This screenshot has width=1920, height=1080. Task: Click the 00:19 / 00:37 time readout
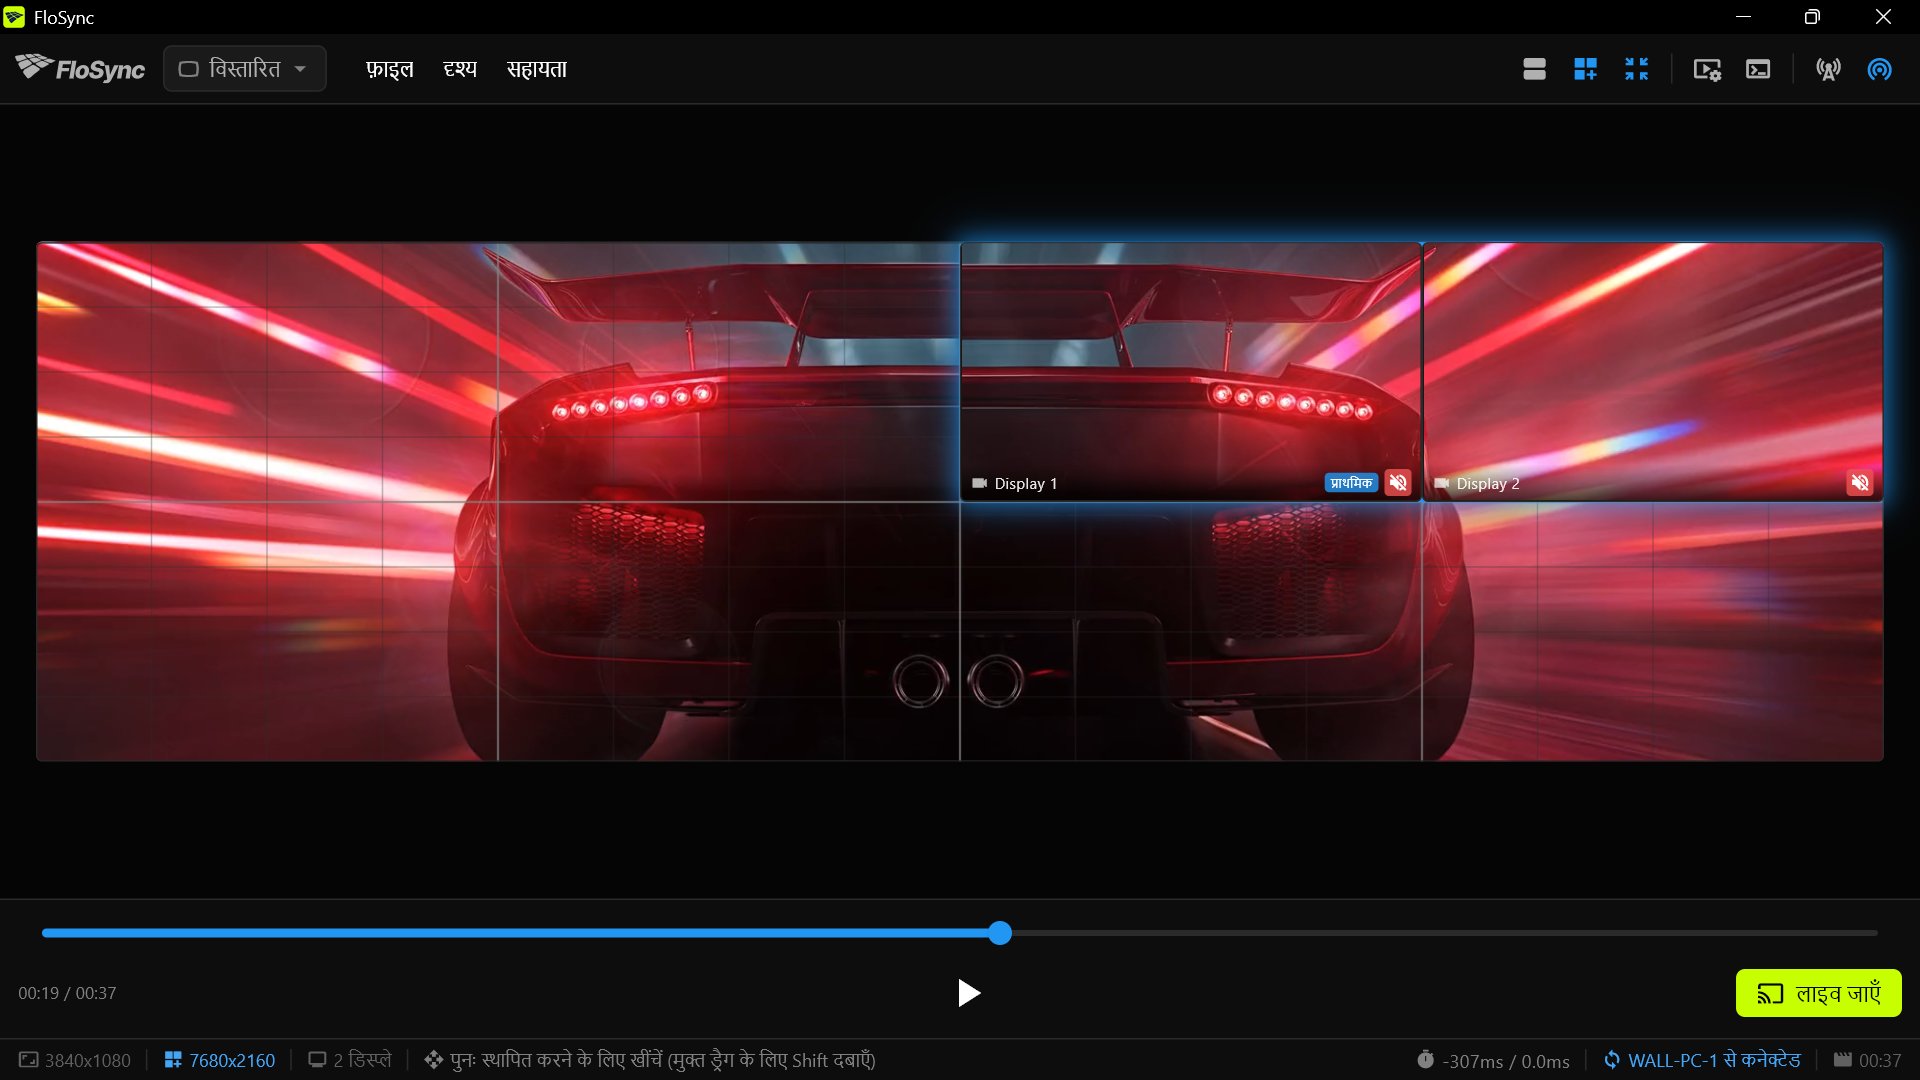(x=67, y=993)
